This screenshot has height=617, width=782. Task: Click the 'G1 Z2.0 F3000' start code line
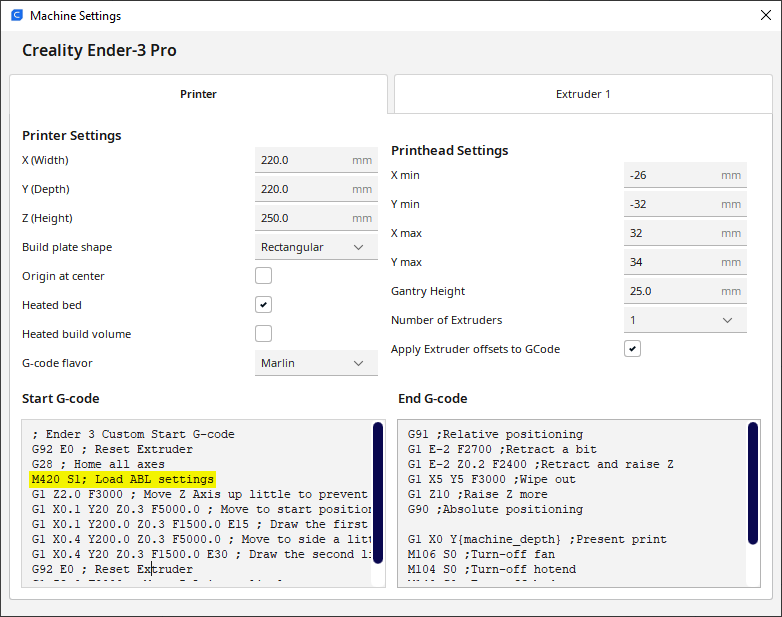pos(200,494)
